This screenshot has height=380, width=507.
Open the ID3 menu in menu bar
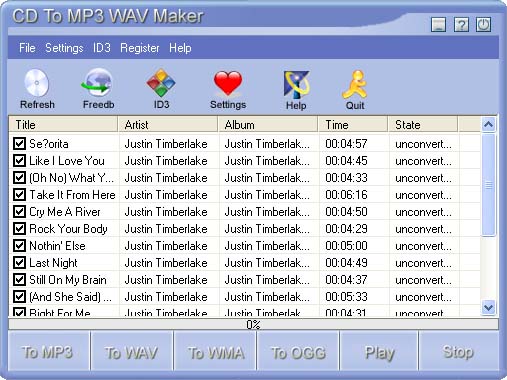pos(102,48)
